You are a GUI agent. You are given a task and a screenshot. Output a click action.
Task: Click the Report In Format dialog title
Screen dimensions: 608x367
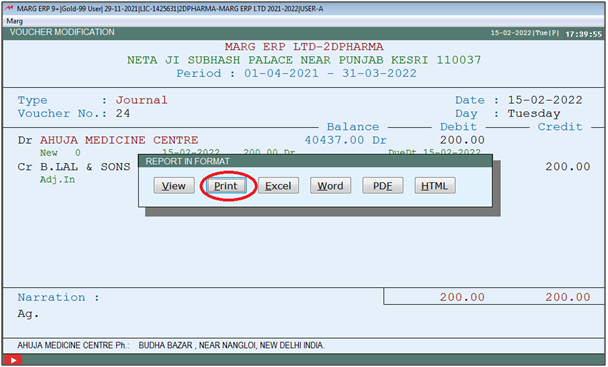click(188, 161)
